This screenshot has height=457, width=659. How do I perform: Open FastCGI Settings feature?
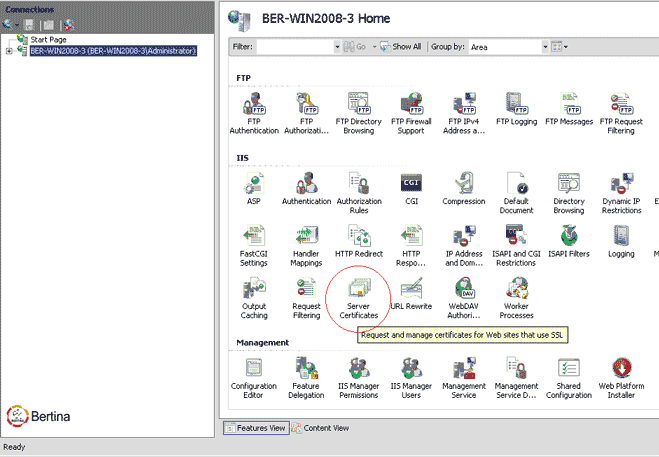[254, 246]
